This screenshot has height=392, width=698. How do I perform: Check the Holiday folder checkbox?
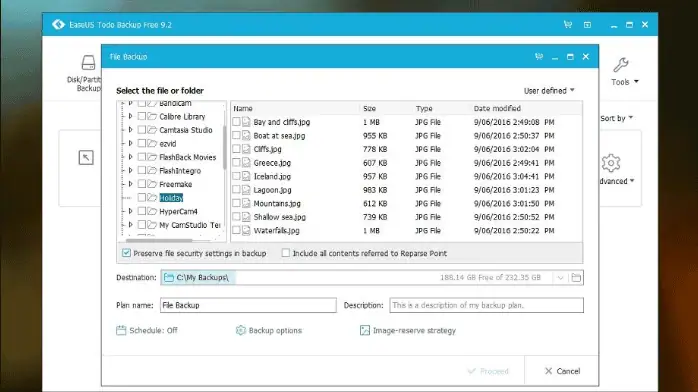click(142, 197)
